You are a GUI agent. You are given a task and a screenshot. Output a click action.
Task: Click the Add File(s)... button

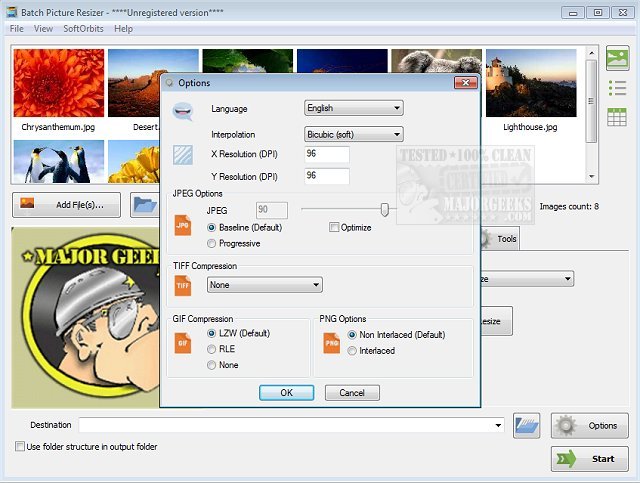[67, 205]
